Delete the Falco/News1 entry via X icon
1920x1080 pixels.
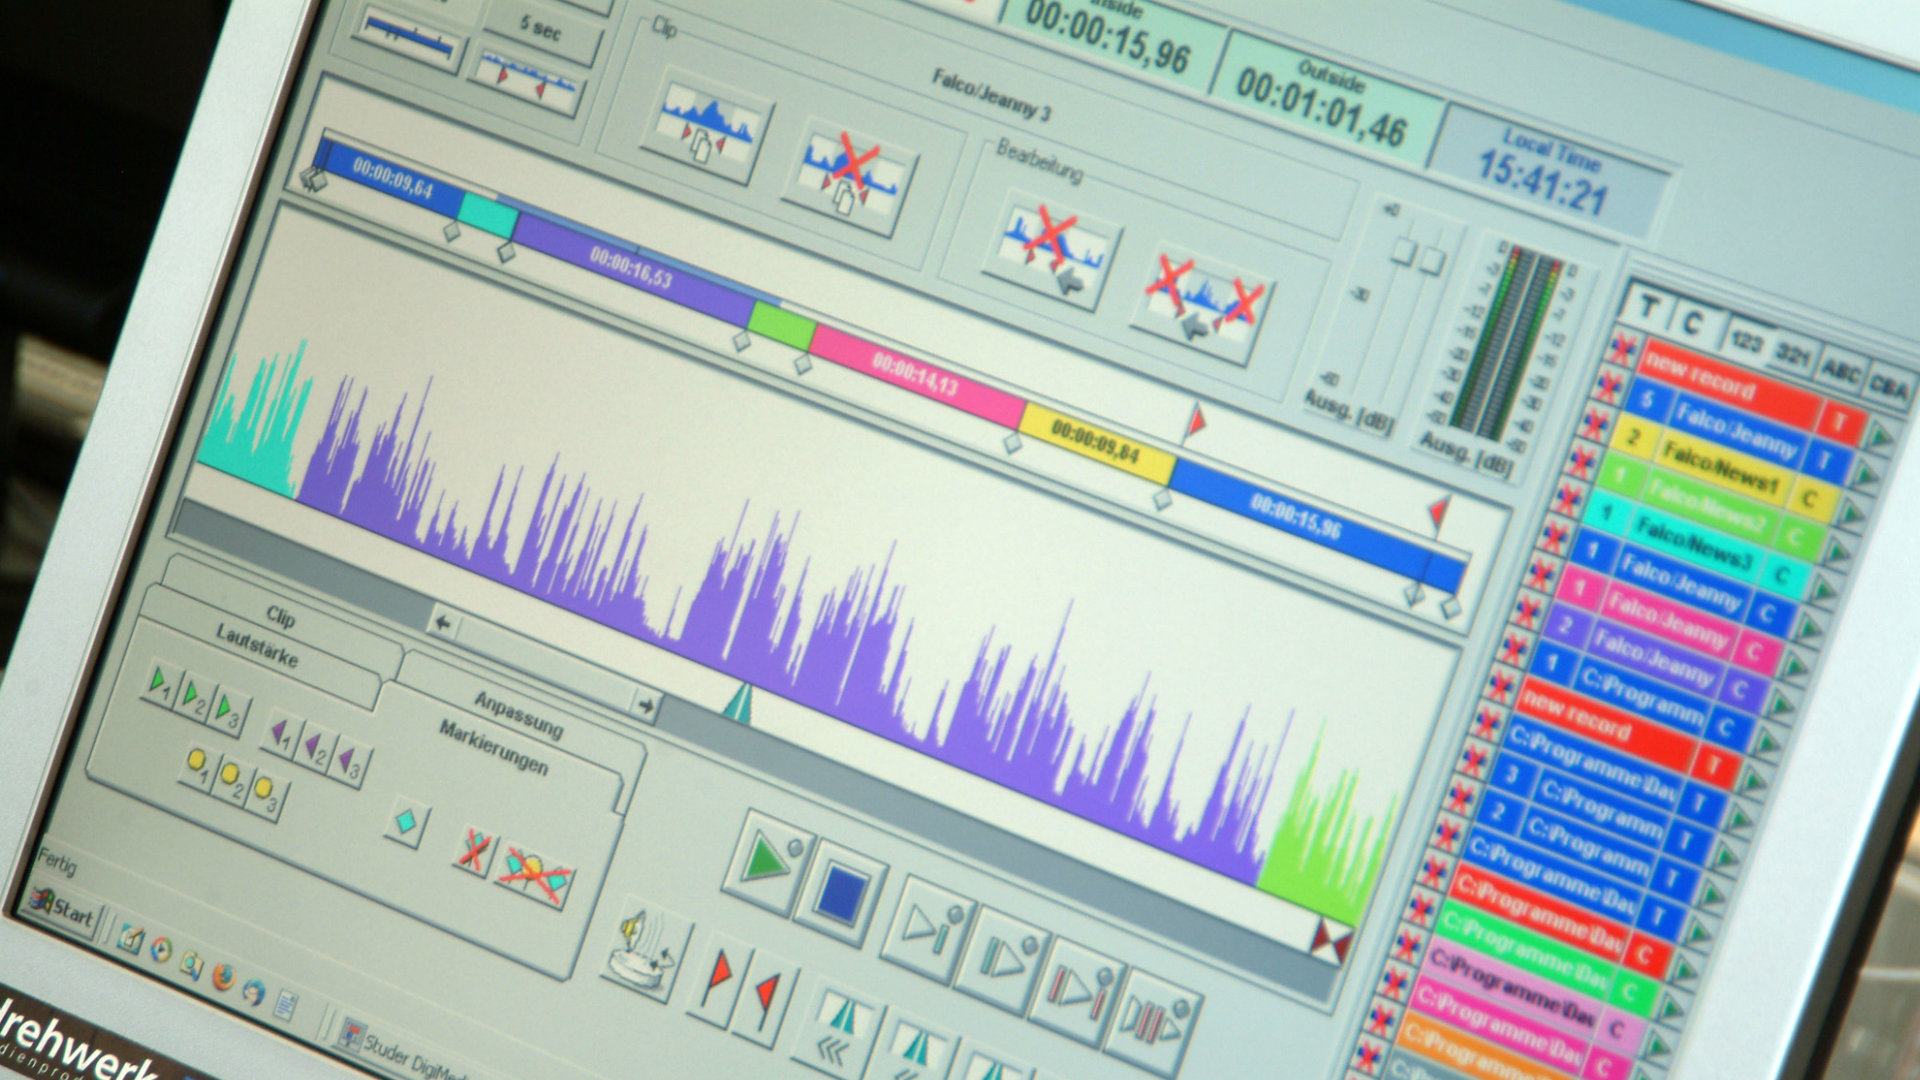point(1594,423)
